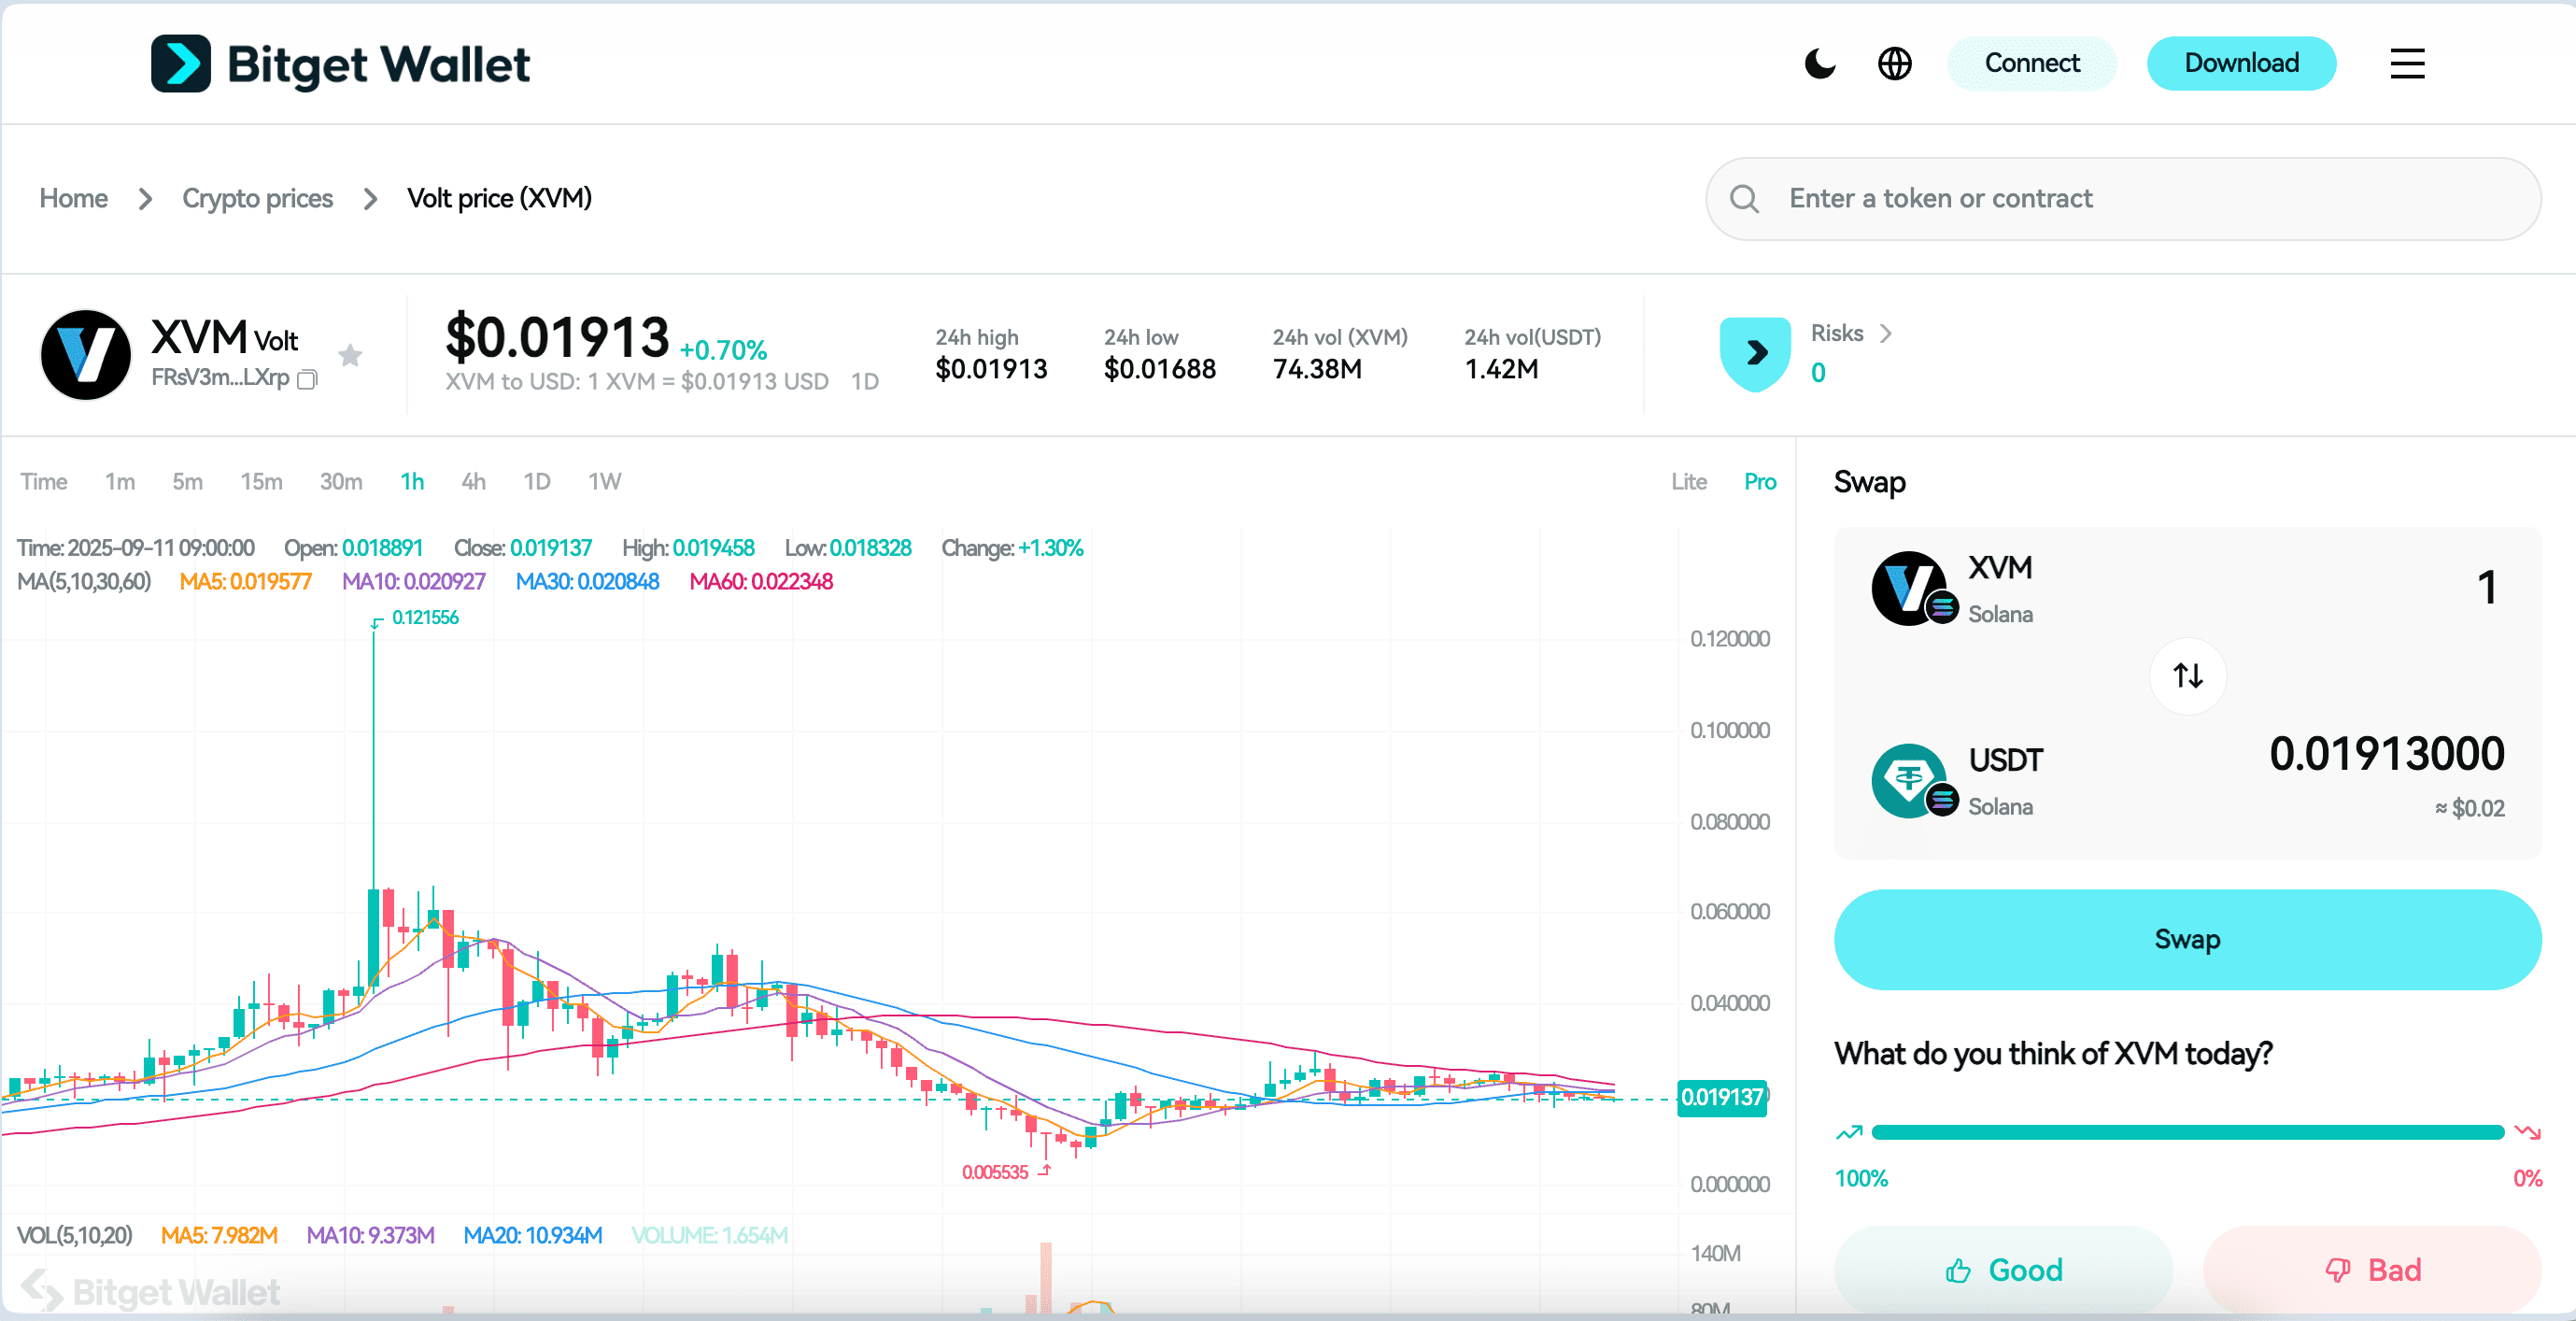This screenshot has width=2576, height=1321.
Task: Add XVM to favorites star
Action: (350, 355)
